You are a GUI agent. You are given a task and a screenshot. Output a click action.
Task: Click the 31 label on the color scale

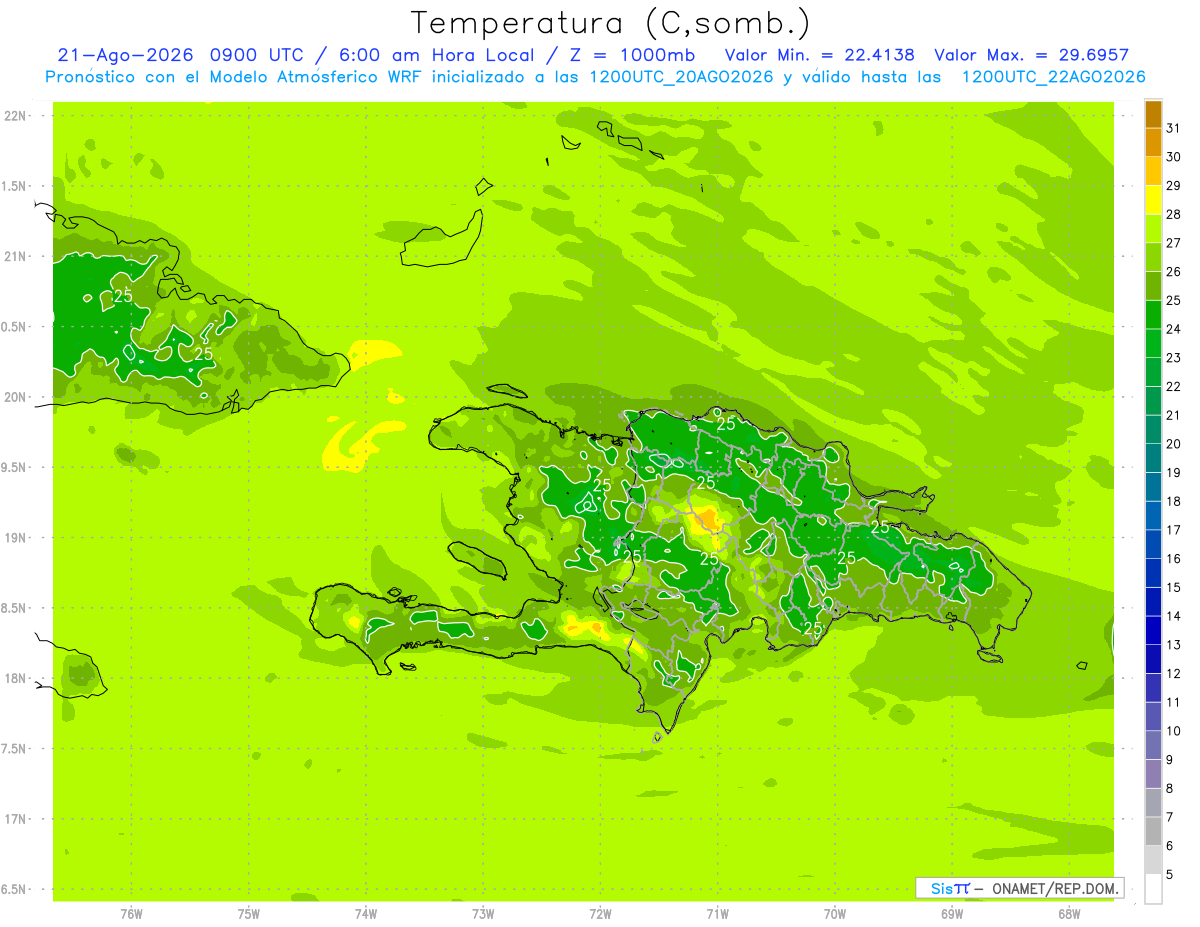click(x=1174, y=128)
